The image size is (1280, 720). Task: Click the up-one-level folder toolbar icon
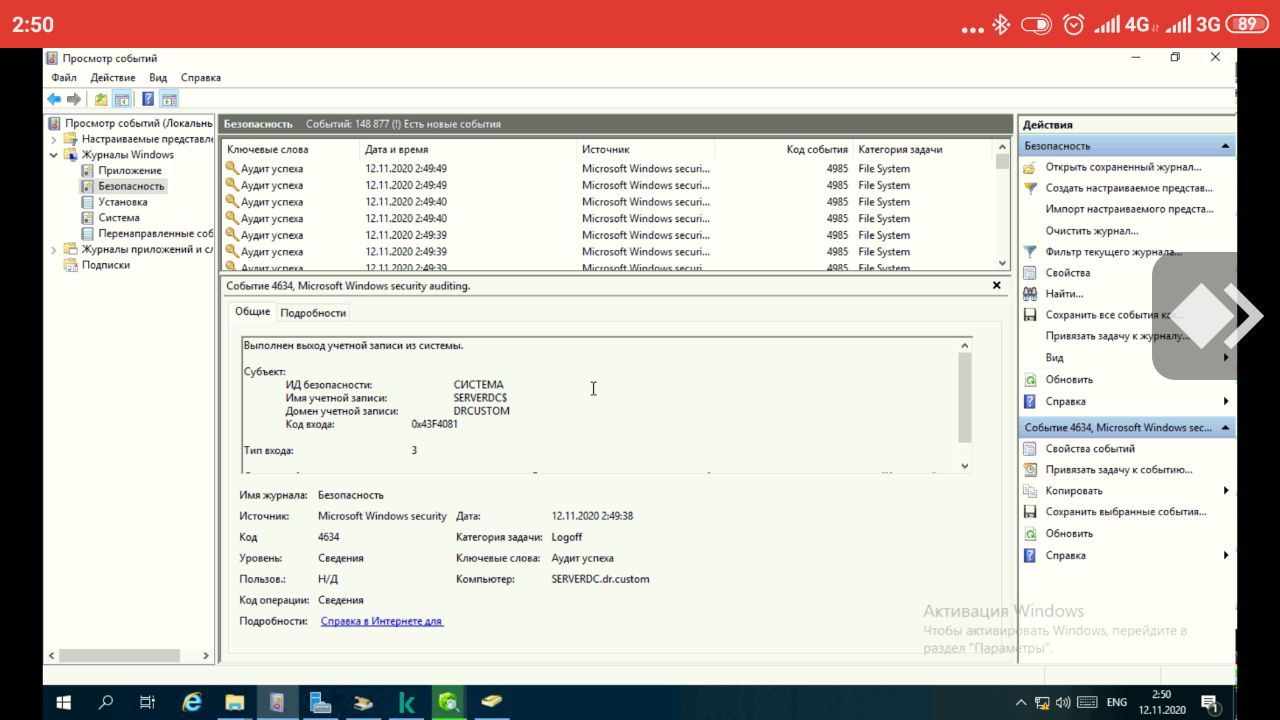[101, 99]
